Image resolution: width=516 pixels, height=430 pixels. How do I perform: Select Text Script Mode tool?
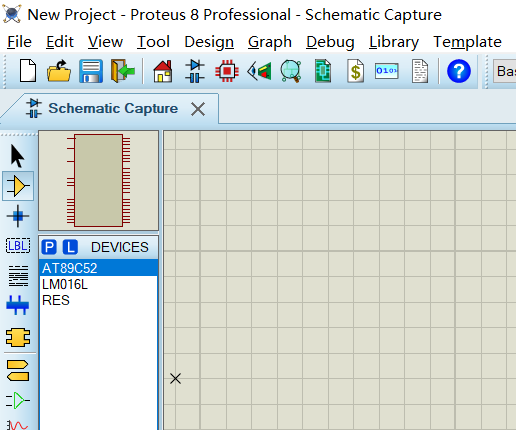pyautogui.click(x=18, y=276)
